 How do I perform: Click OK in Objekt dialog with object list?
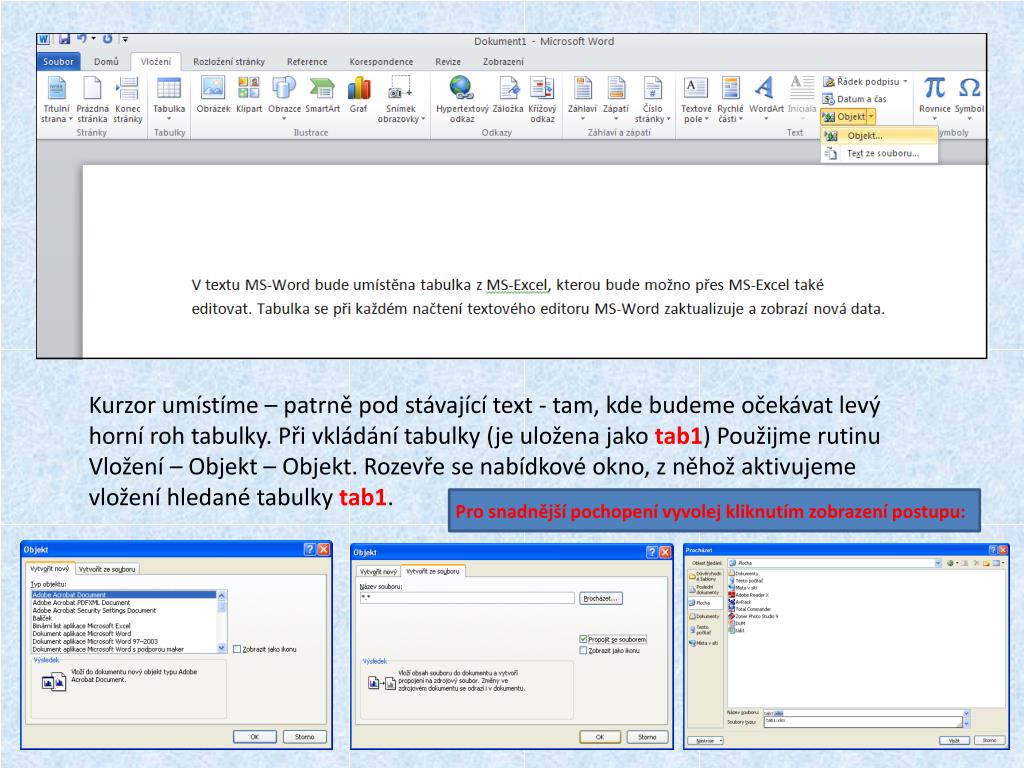pos(255,737)
